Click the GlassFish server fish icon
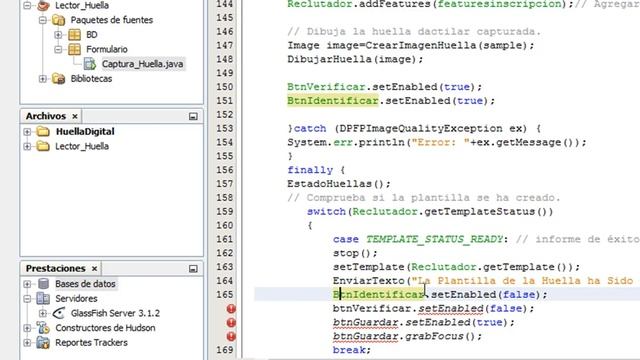 [59, 313]
